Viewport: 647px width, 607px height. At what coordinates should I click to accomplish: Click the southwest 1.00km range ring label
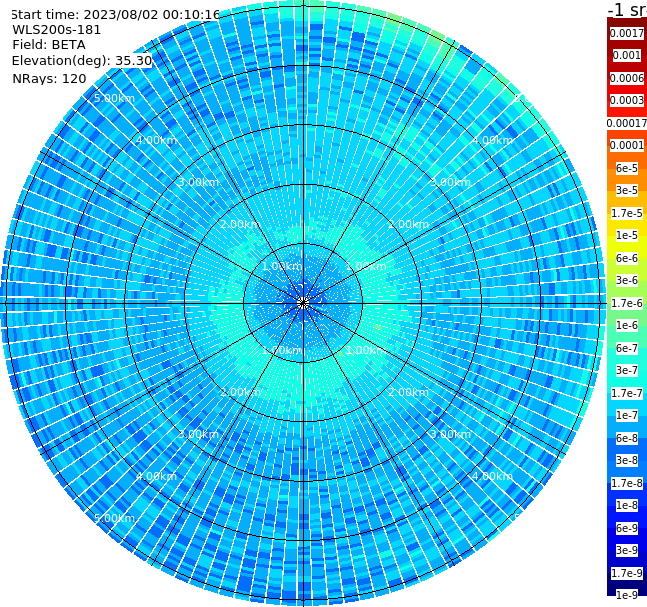click(283, 350)
